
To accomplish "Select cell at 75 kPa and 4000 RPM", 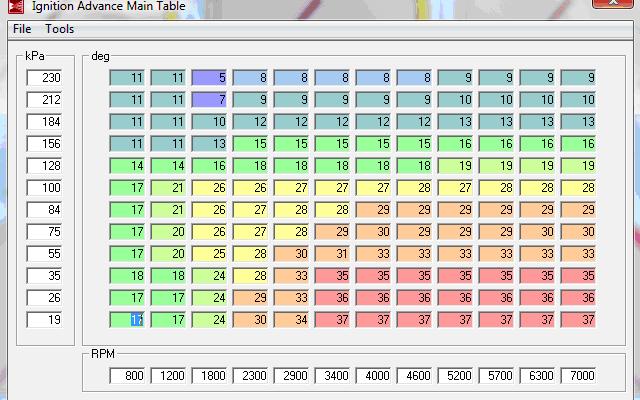I will 373,232.
